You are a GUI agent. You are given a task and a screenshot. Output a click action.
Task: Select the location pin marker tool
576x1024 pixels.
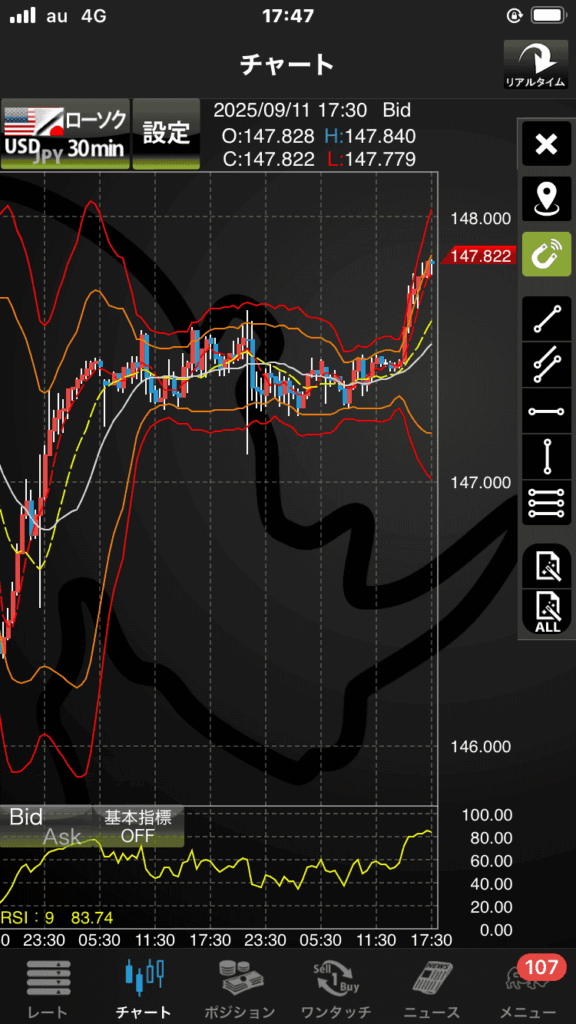click(x=546, y=199)
